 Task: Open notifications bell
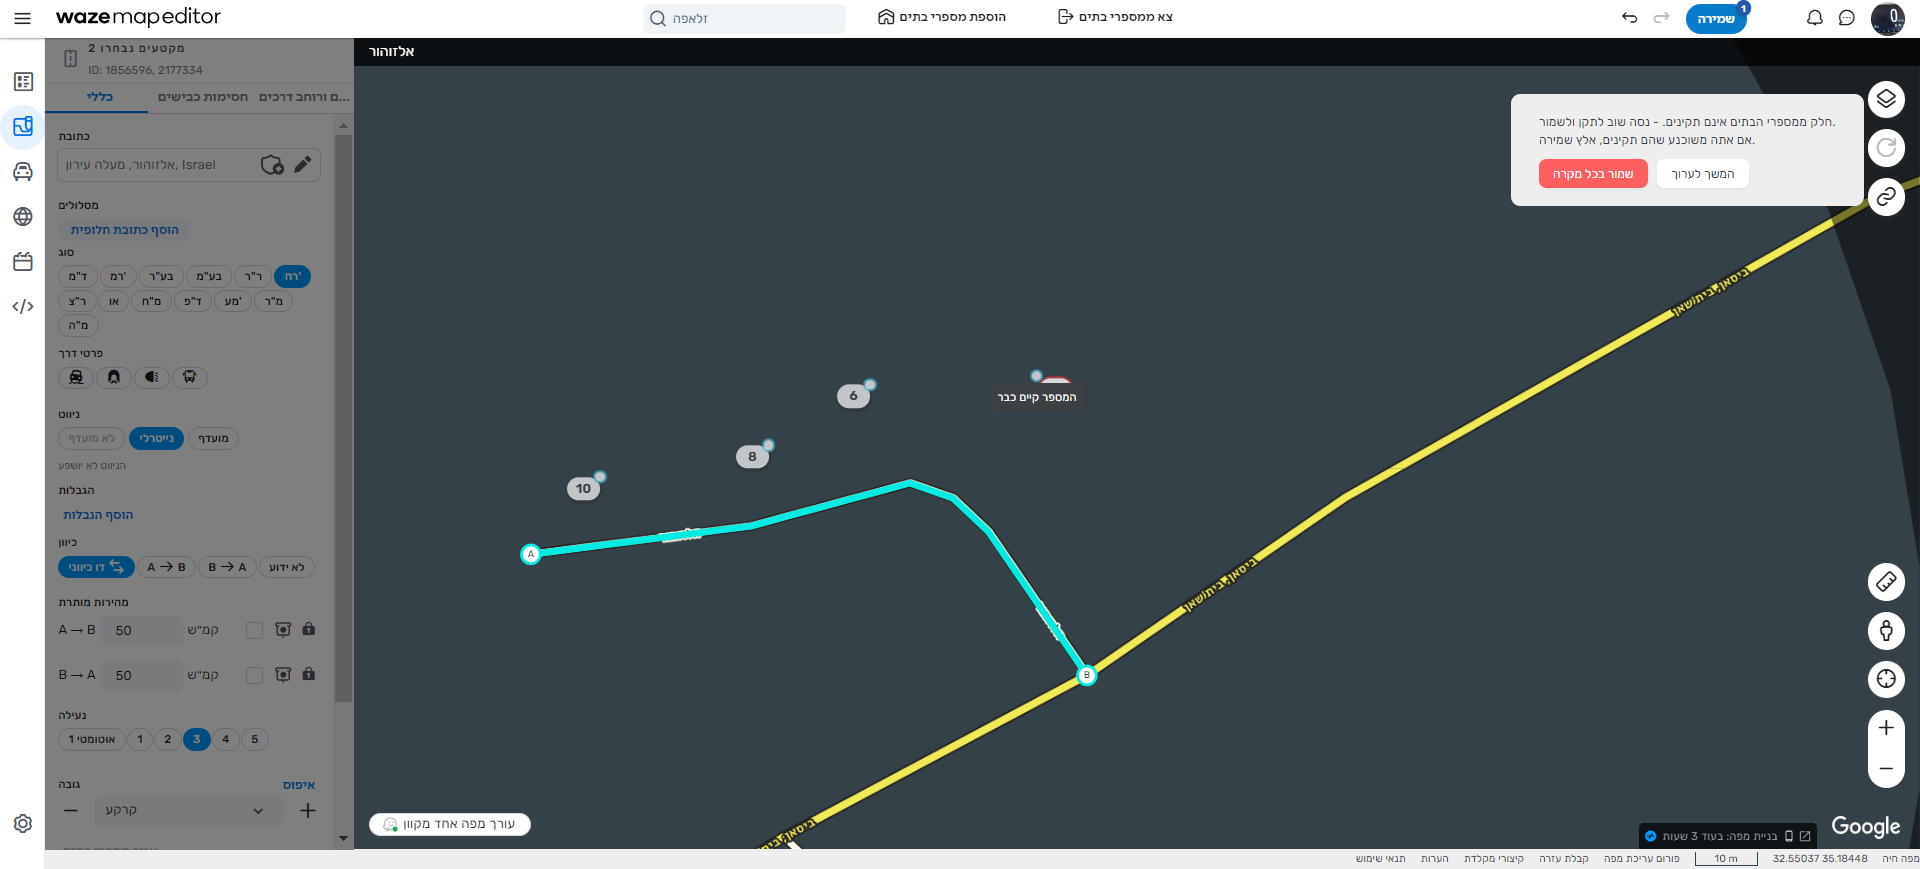[1814, 18]
